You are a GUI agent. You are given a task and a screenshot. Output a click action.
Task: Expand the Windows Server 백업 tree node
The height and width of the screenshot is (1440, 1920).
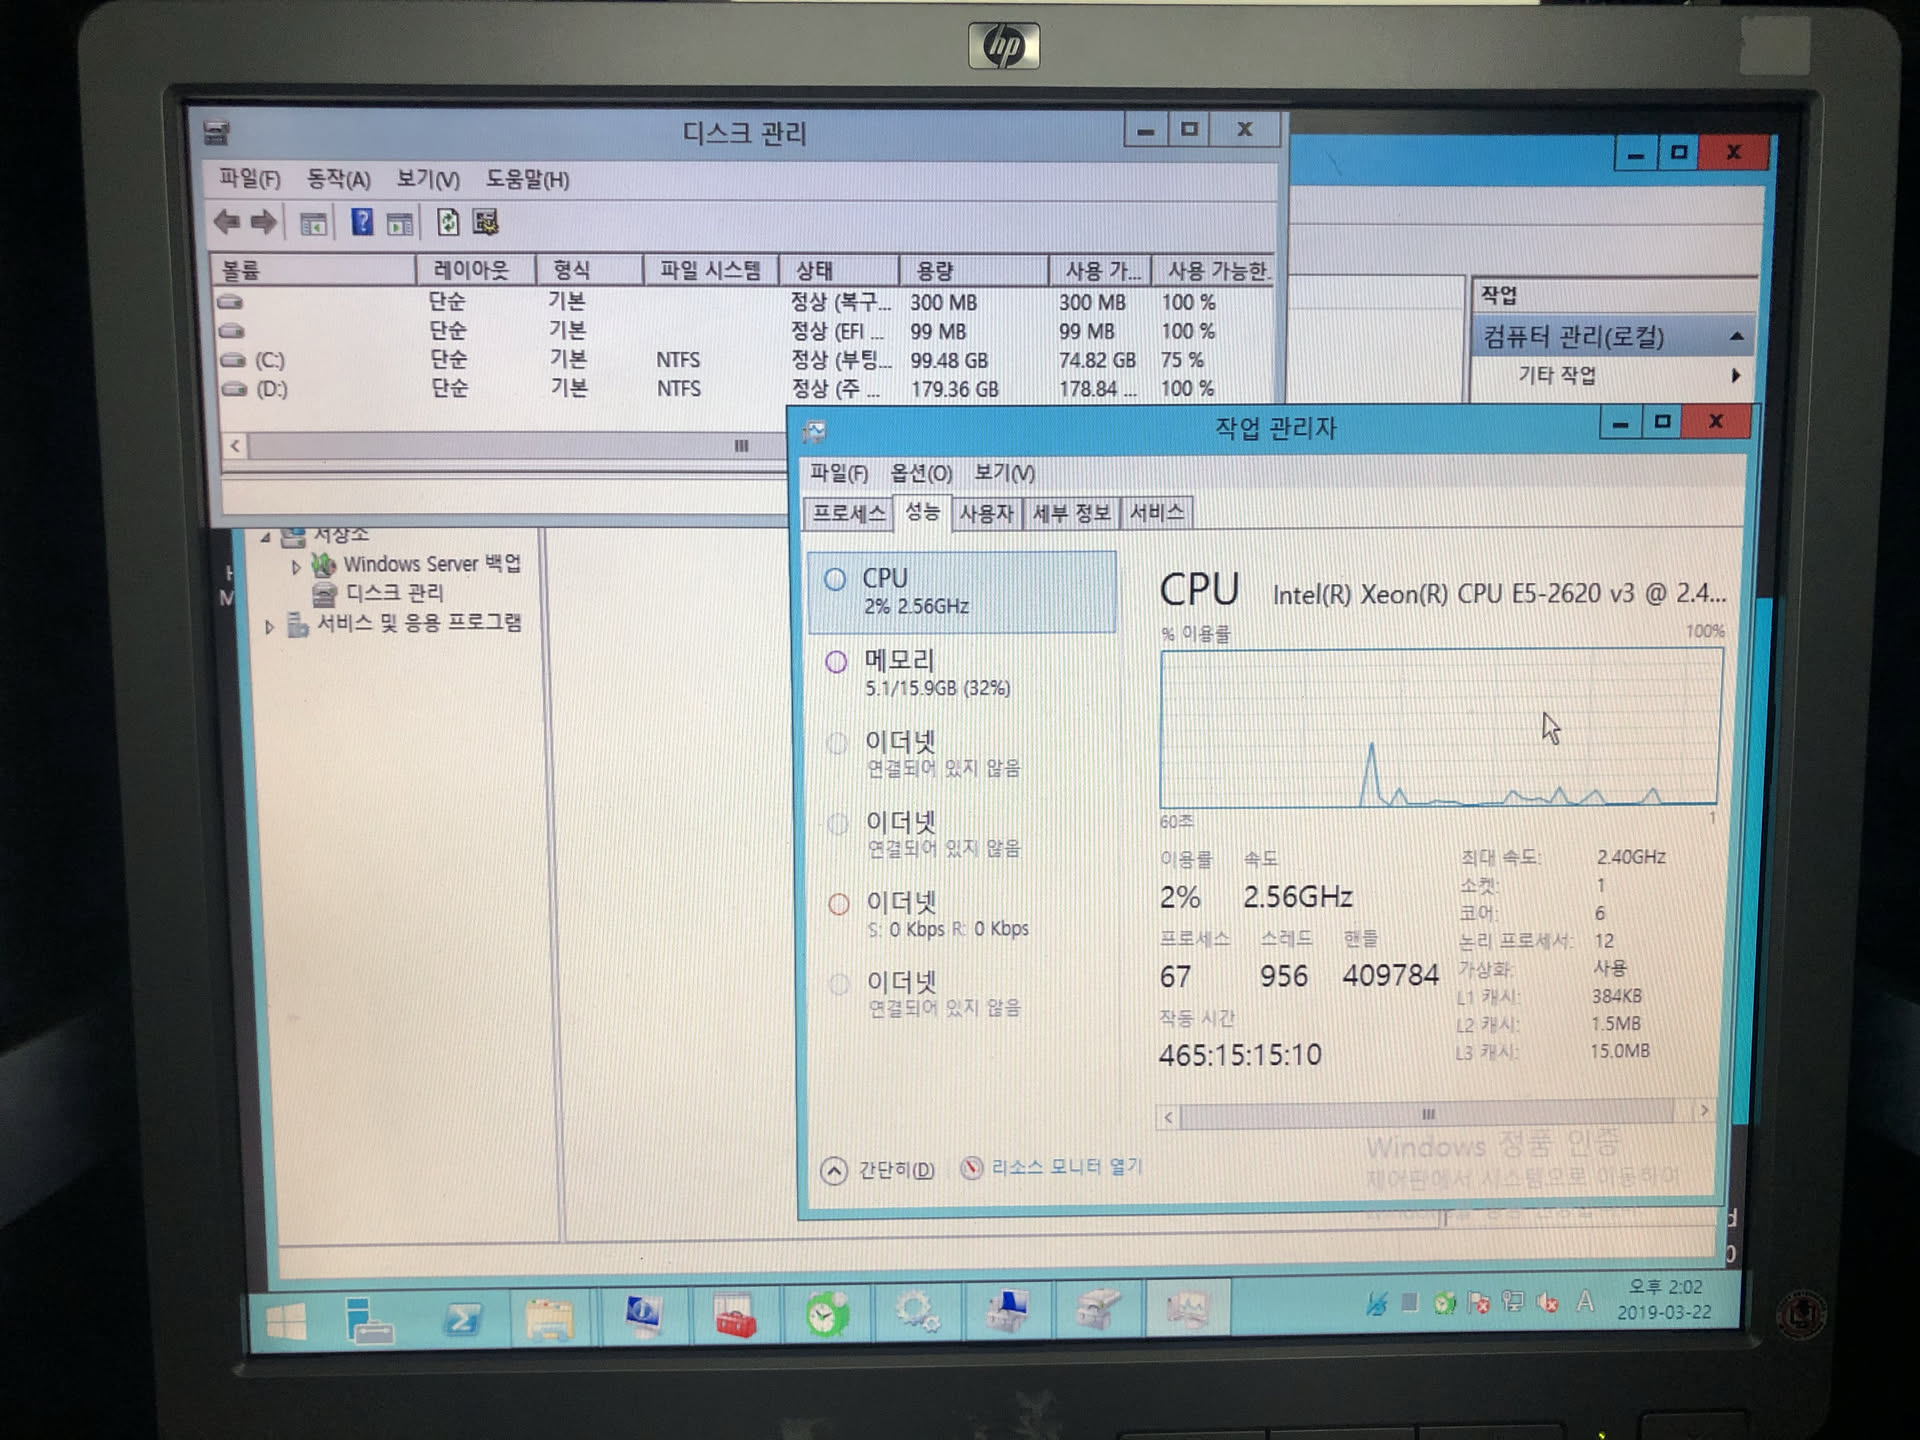[296, 567]
